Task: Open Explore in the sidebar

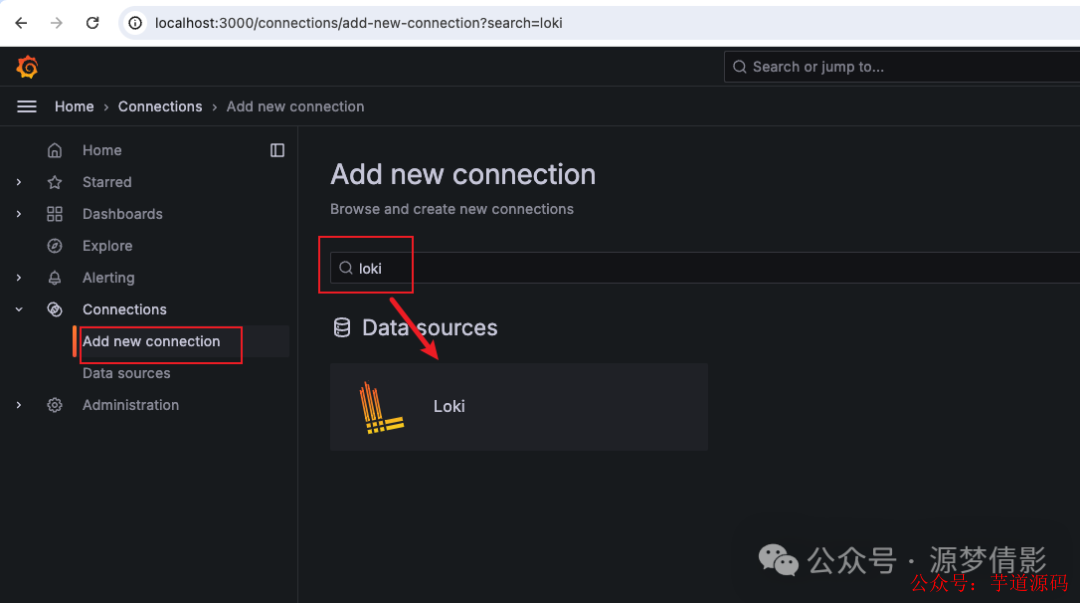Action: tap(107, 246)
